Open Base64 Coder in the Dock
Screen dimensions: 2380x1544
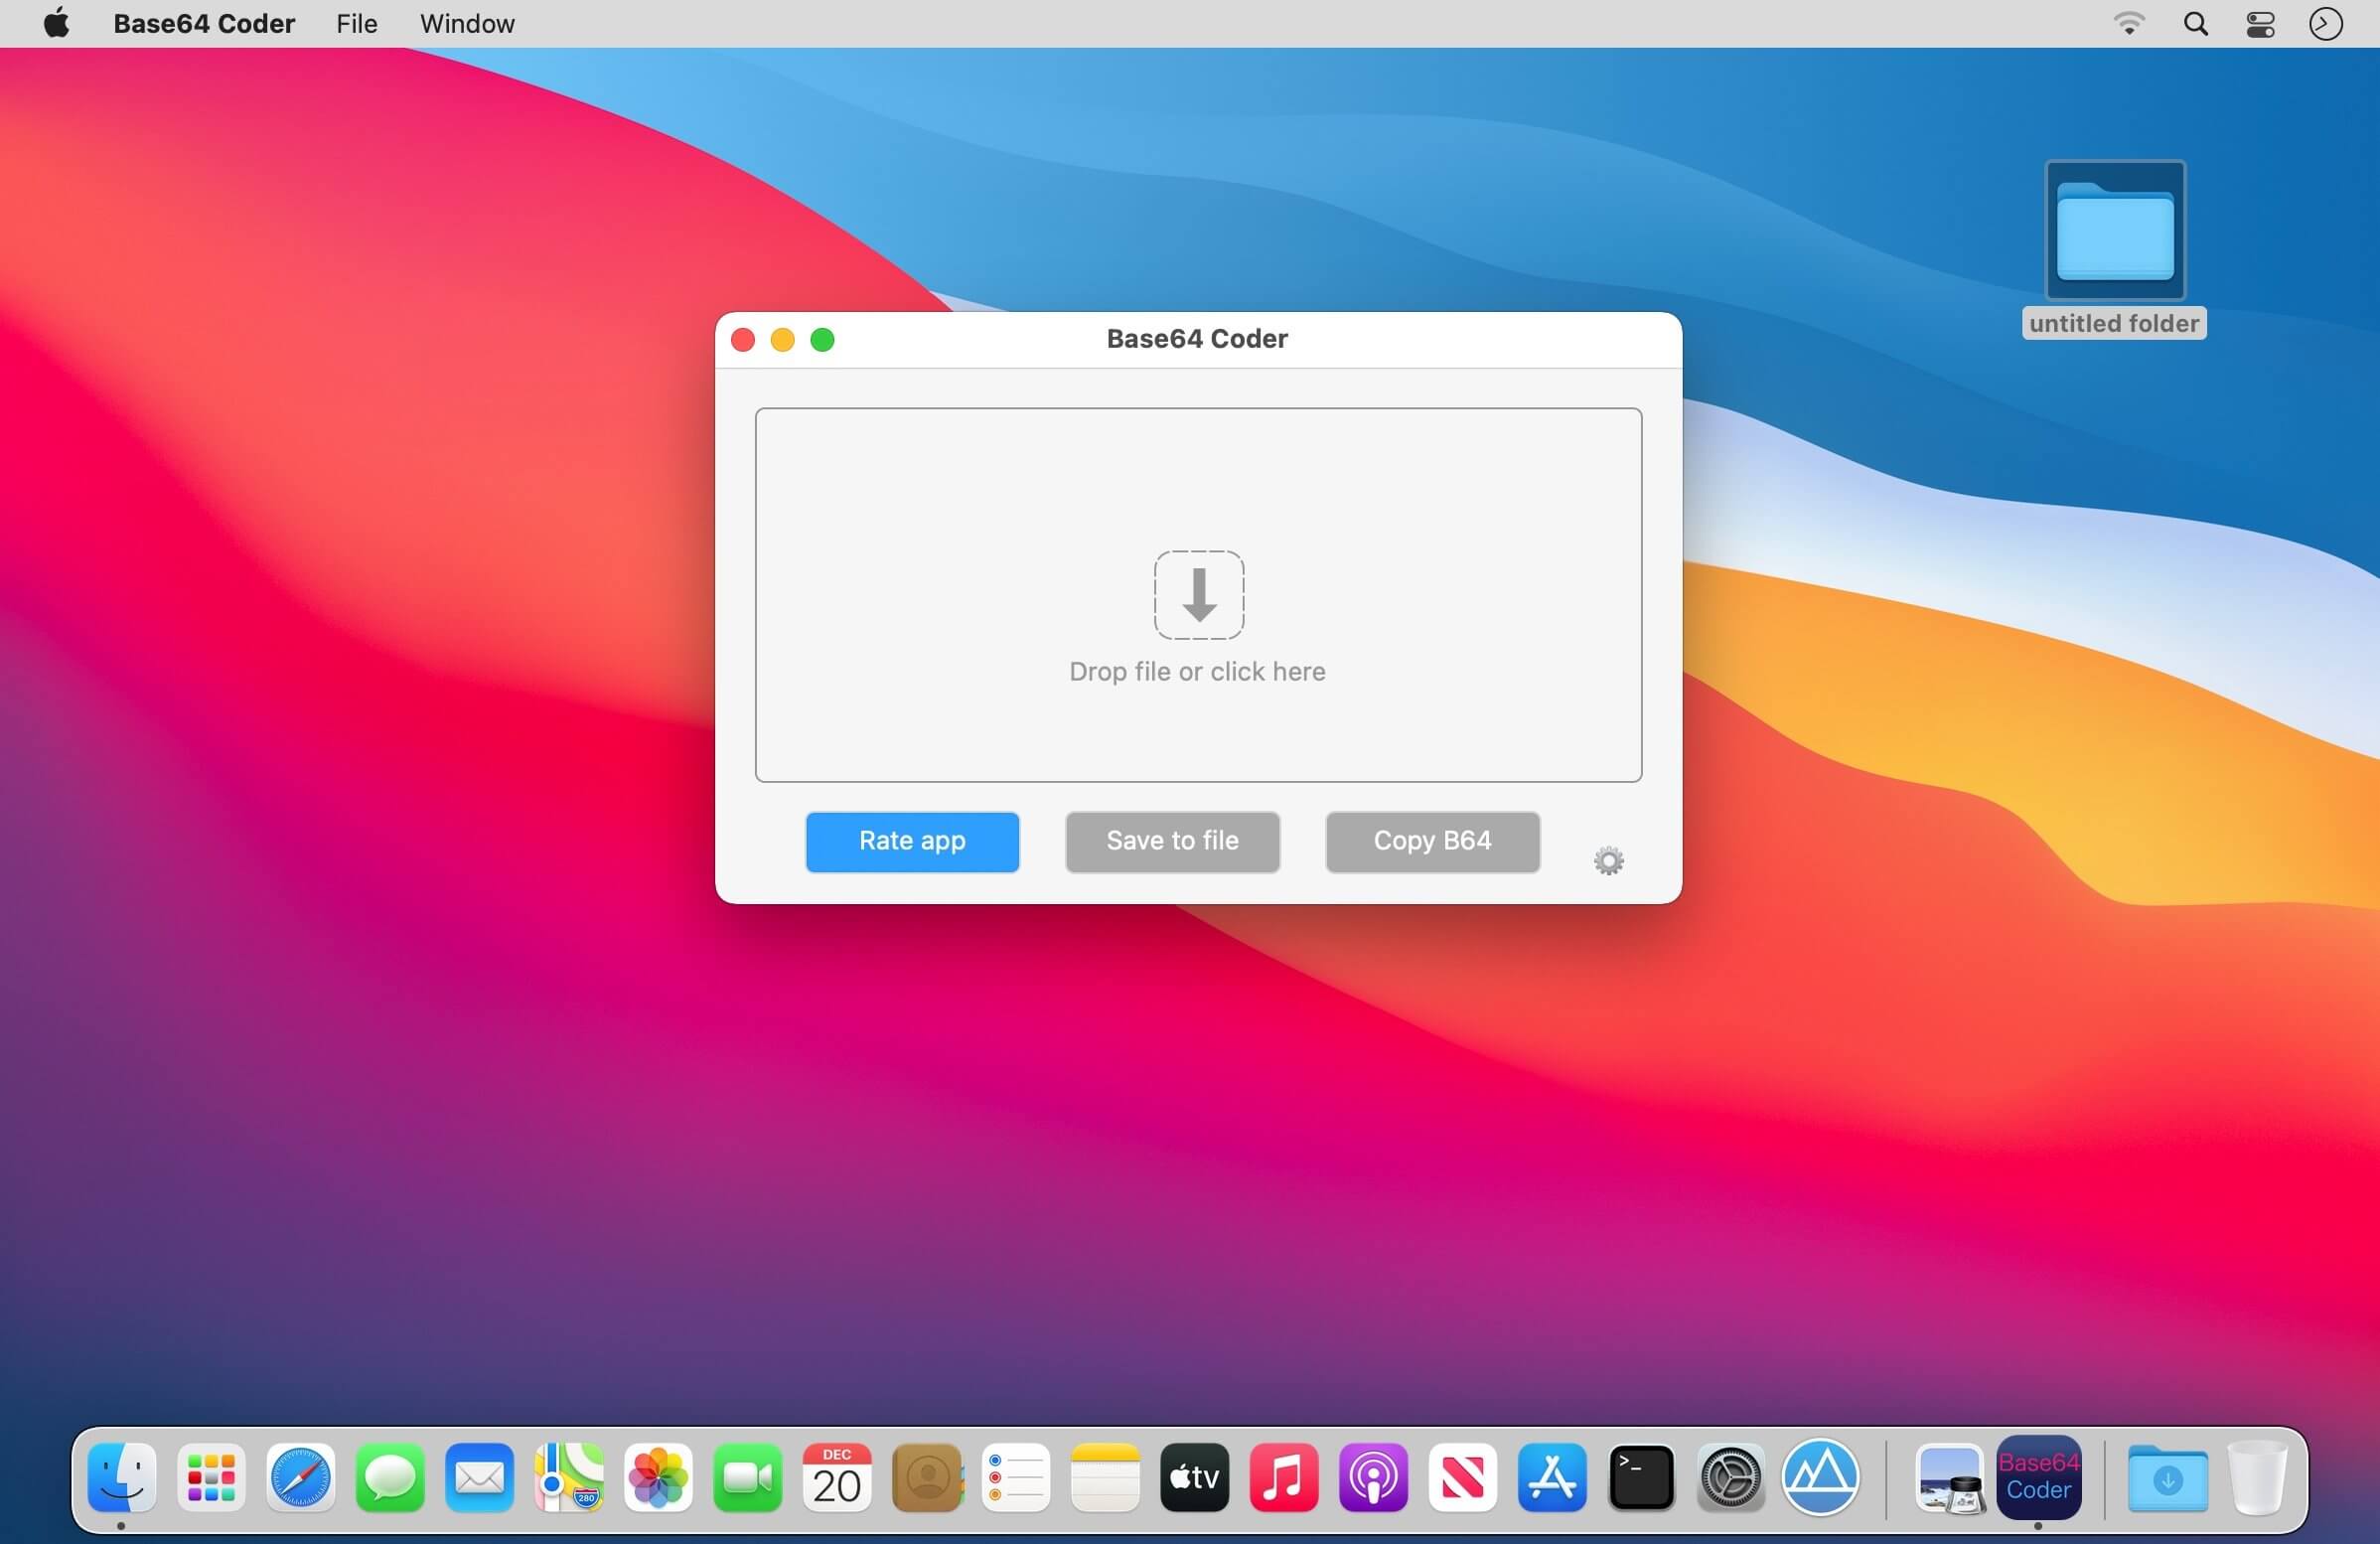point(2038,1477)
